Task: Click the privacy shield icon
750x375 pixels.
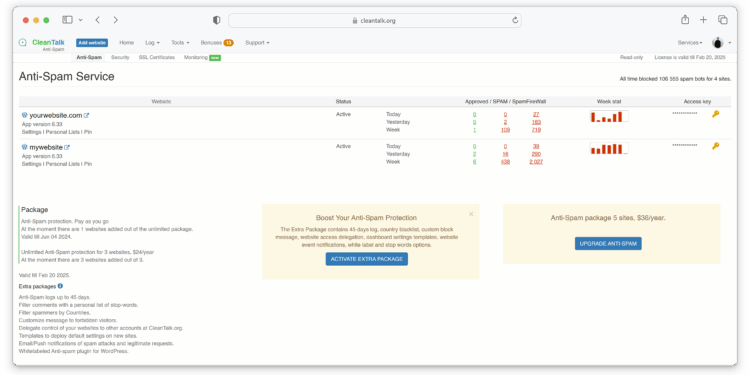Action: [217, 20]
